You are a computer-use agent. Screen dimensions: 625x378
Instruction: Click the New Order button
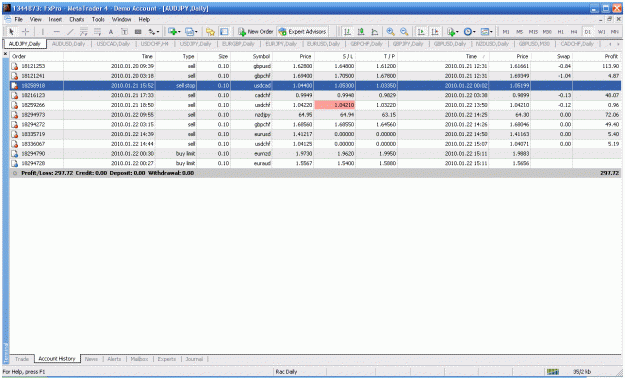[256, 32]
